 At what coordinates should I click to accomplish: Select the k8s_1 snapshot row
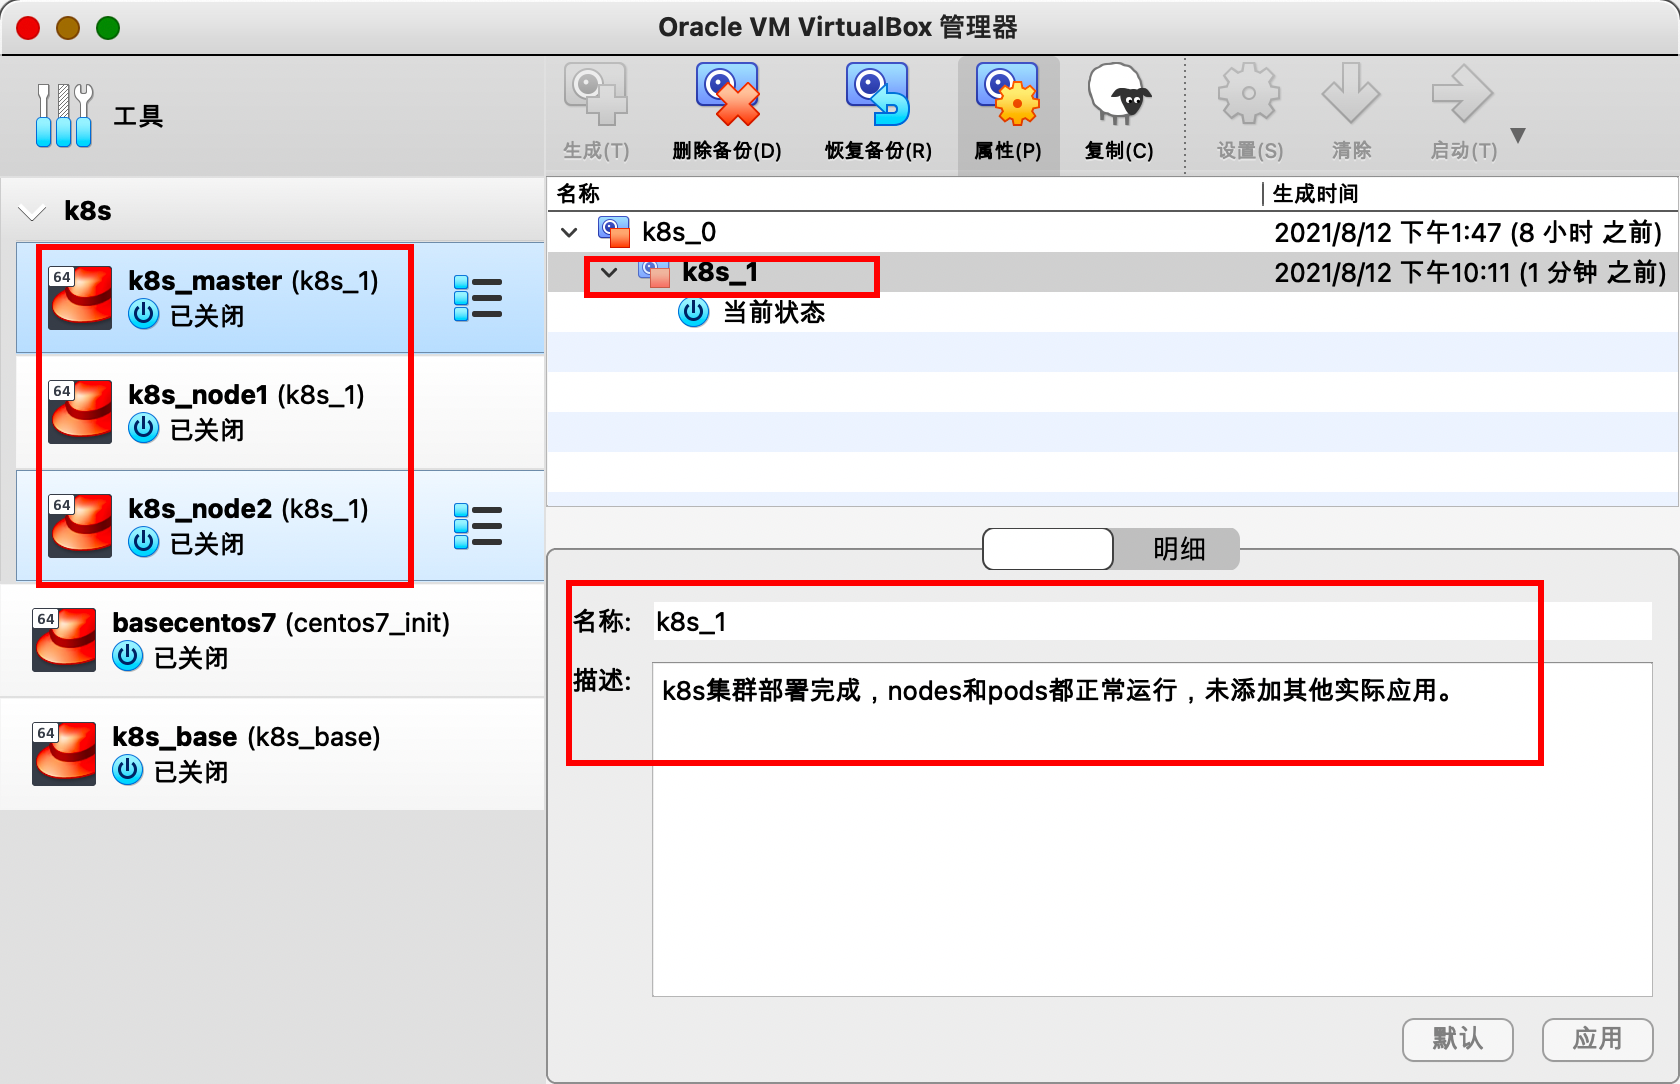pyautogui.click(x=1112, y=272)
